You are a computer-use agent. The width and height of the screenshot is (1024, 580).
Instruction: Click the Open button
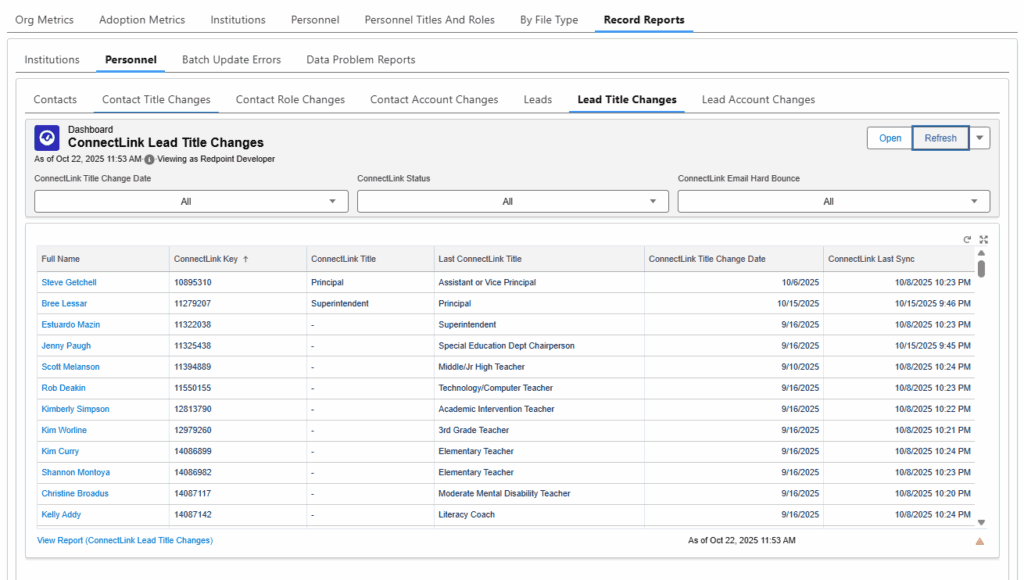tap(889, 137)
